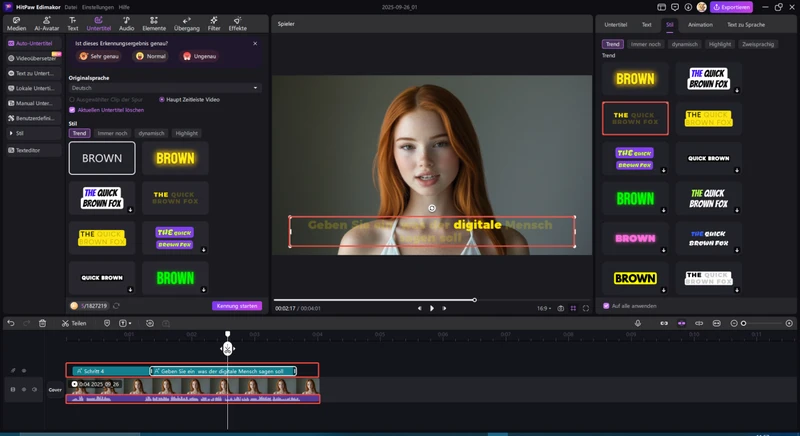Click the timeline zoom slider
Image resolution: width=800 pixels, height=436 pixels.
(x=760, y=323)
